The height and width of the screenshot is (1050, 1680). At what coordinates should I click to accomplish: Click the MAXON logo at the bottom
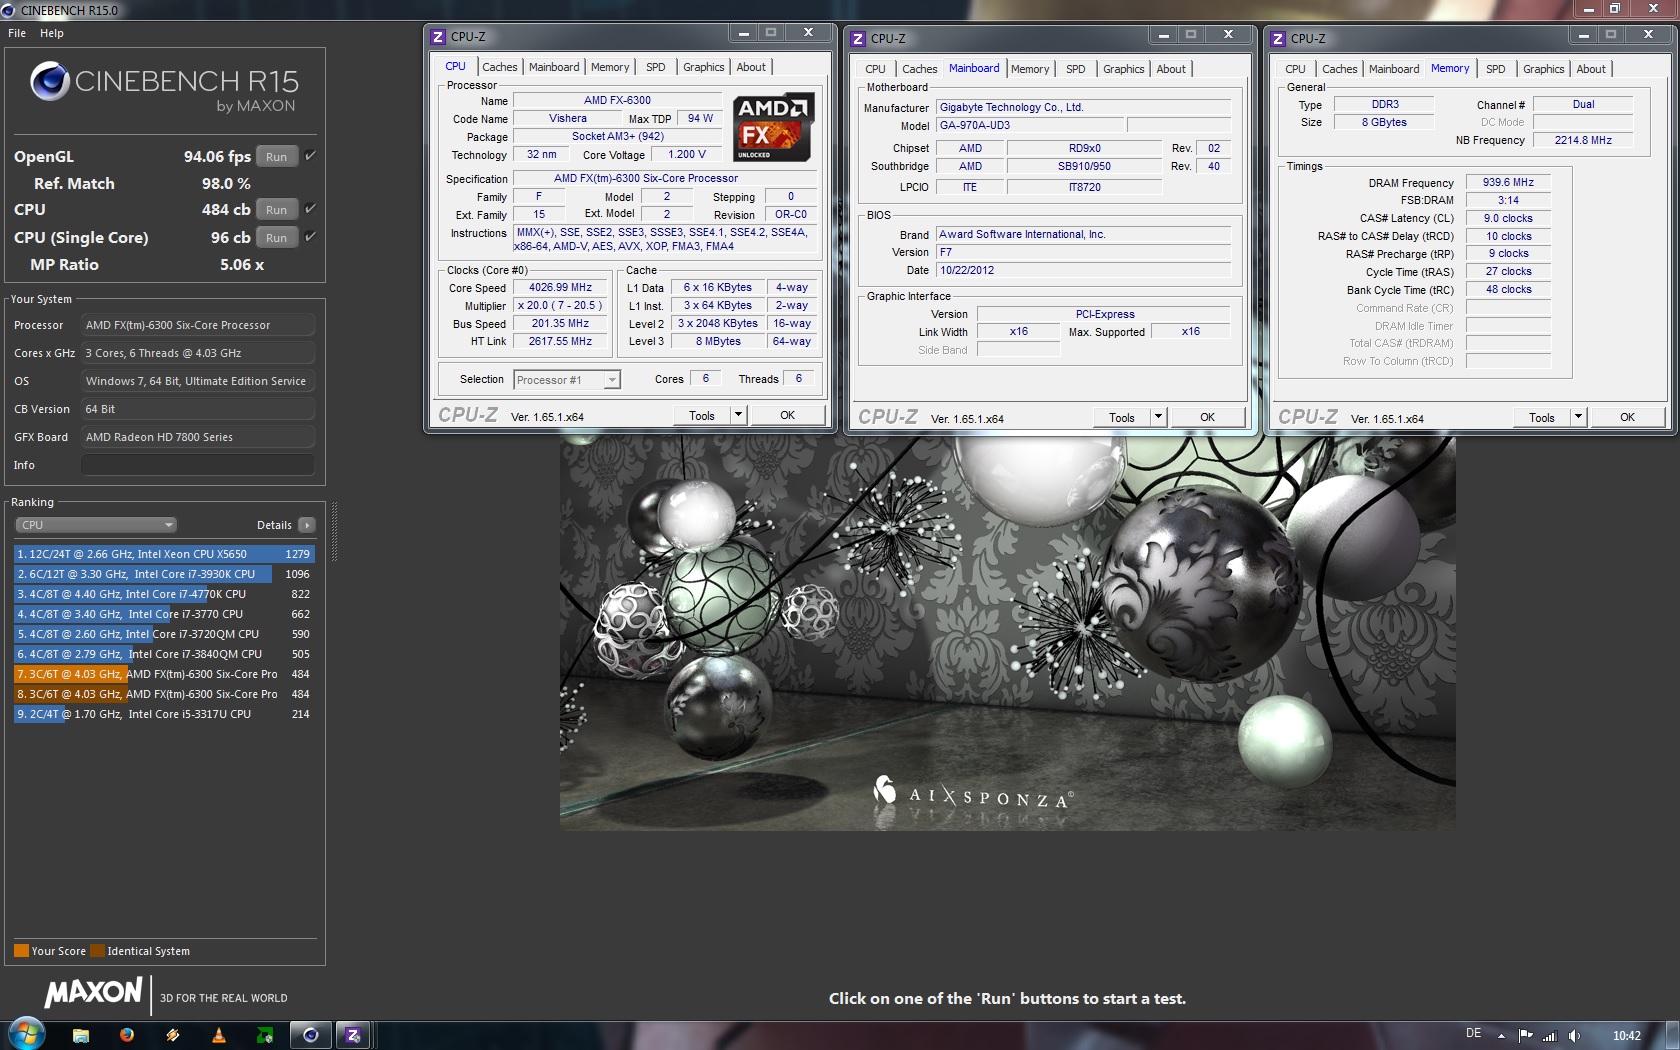tap(94, 993)
